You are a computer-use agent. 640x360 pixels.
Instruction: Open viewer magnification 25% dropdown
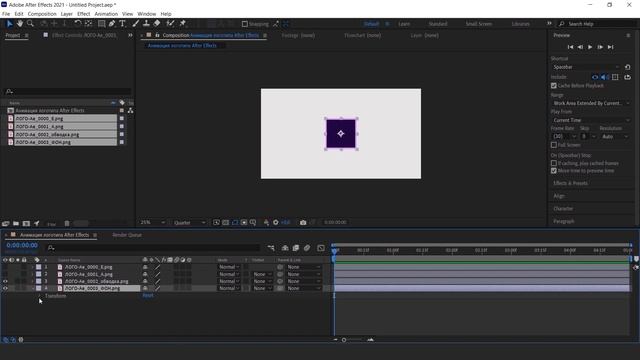[x=153, y=222]
